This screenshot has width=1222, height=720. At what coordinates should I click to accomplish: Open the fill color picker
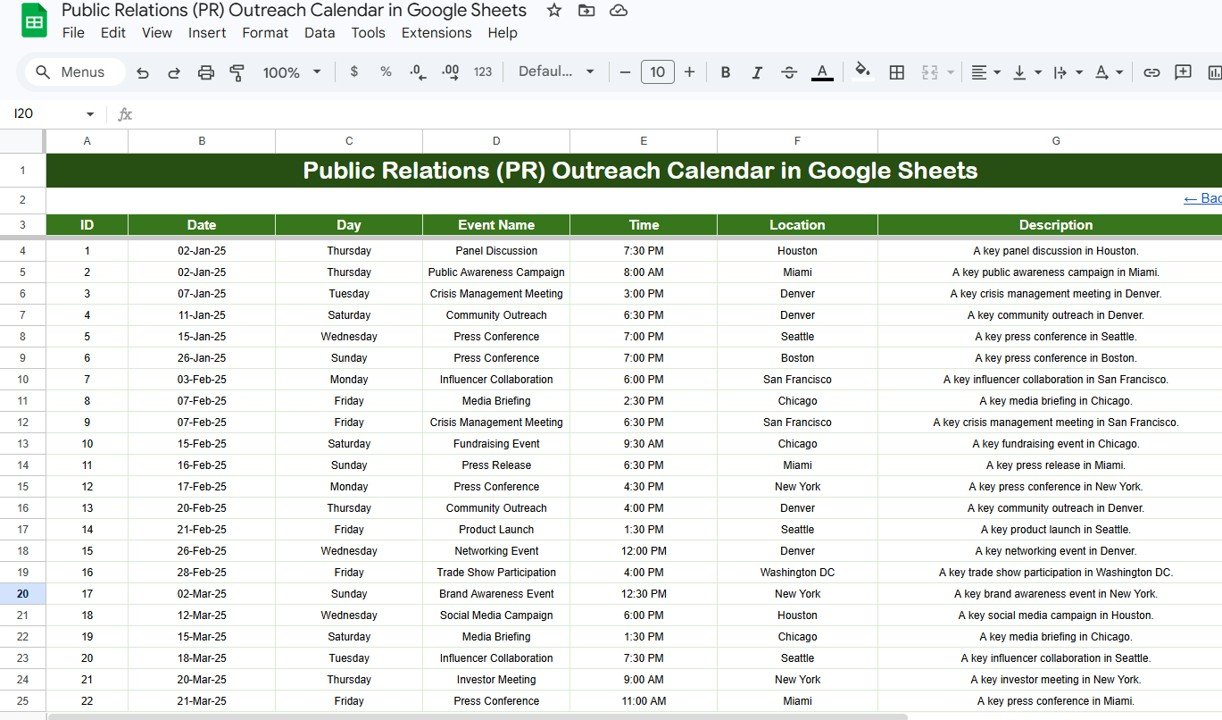coord(862,72)
